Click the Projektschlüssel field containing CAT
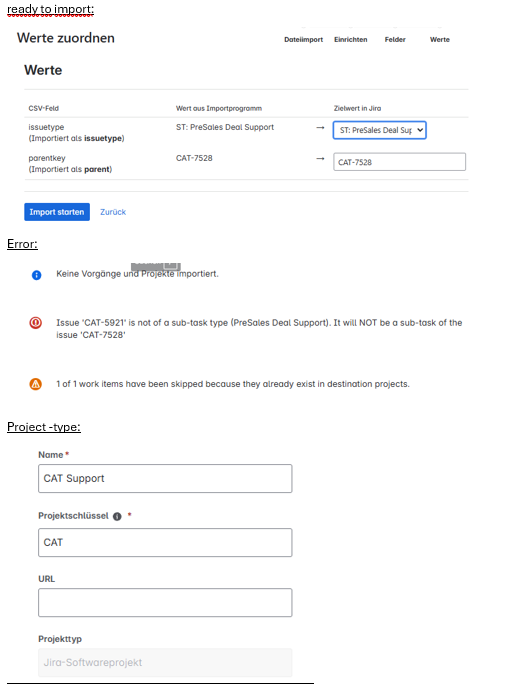This screenshot has height=698, width=511. pos(165,542)
